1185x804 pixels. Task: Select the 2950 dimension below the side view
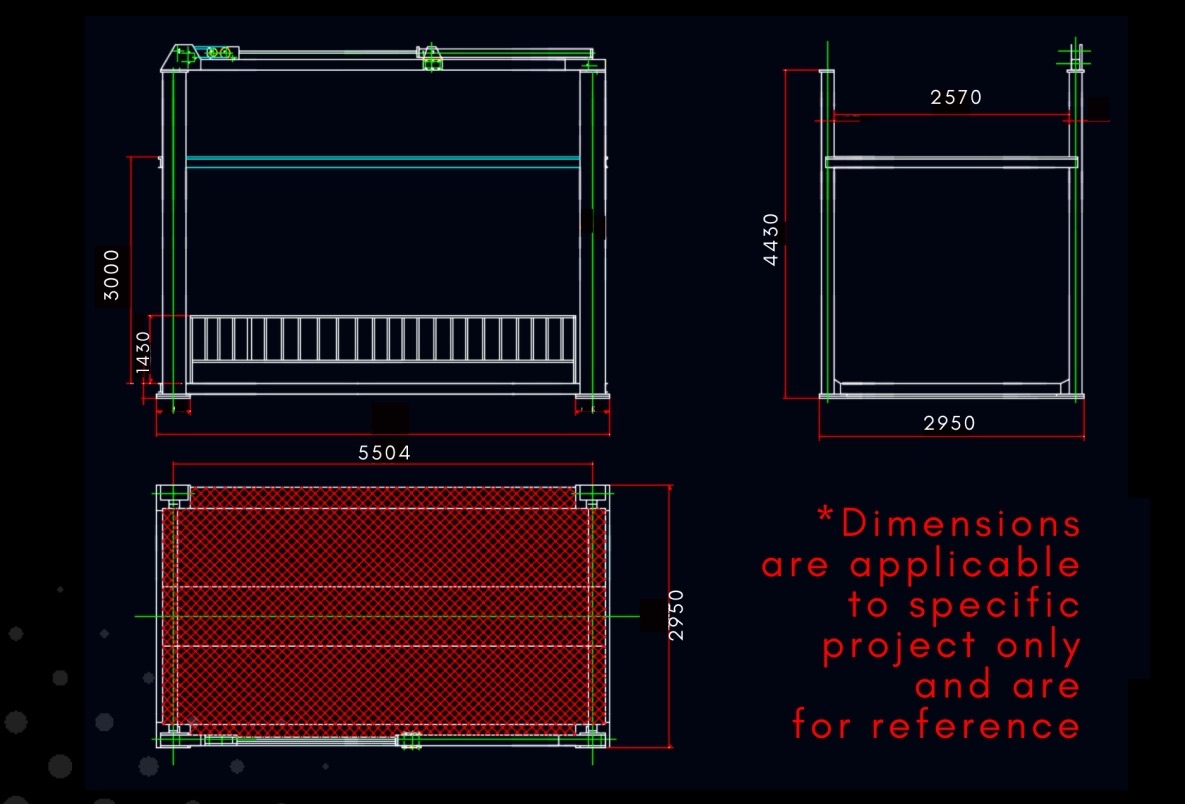click(949, 423)
